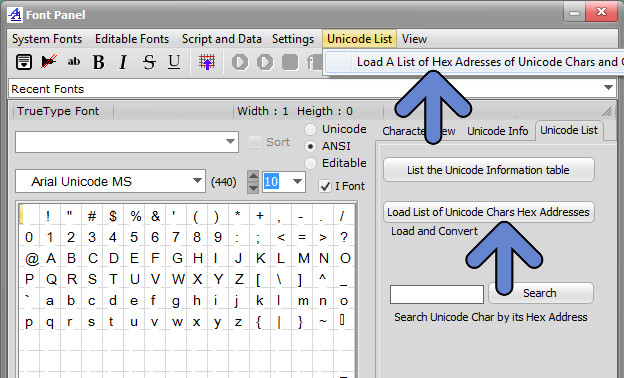This screenshot has width=624, height=378.
Task: Toggle the Italic formatting icon
Action: (x=123, y=62)
